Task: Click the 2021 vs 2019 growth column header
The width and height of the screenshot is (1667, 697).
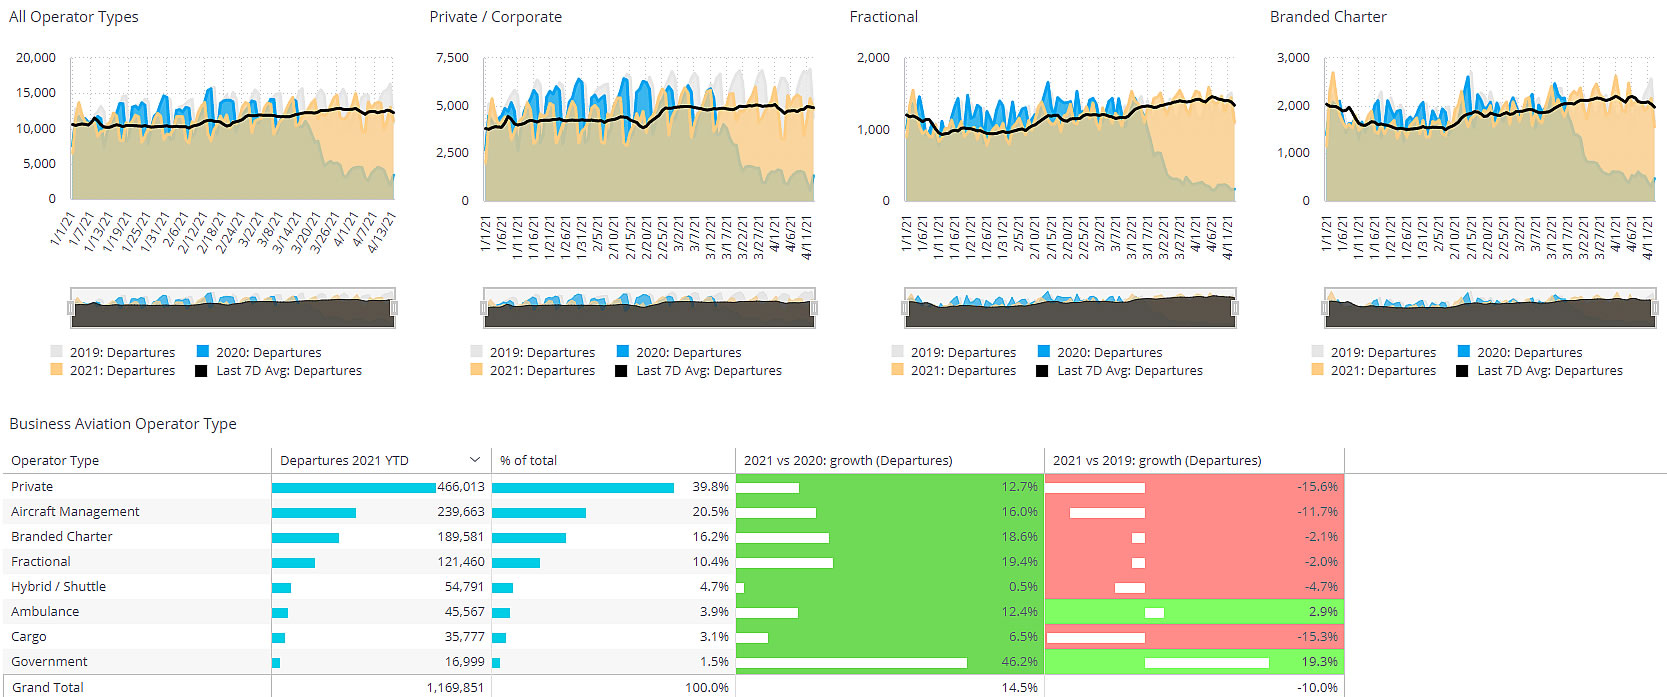Action: pyautogui.click(x=1157, y=460)
